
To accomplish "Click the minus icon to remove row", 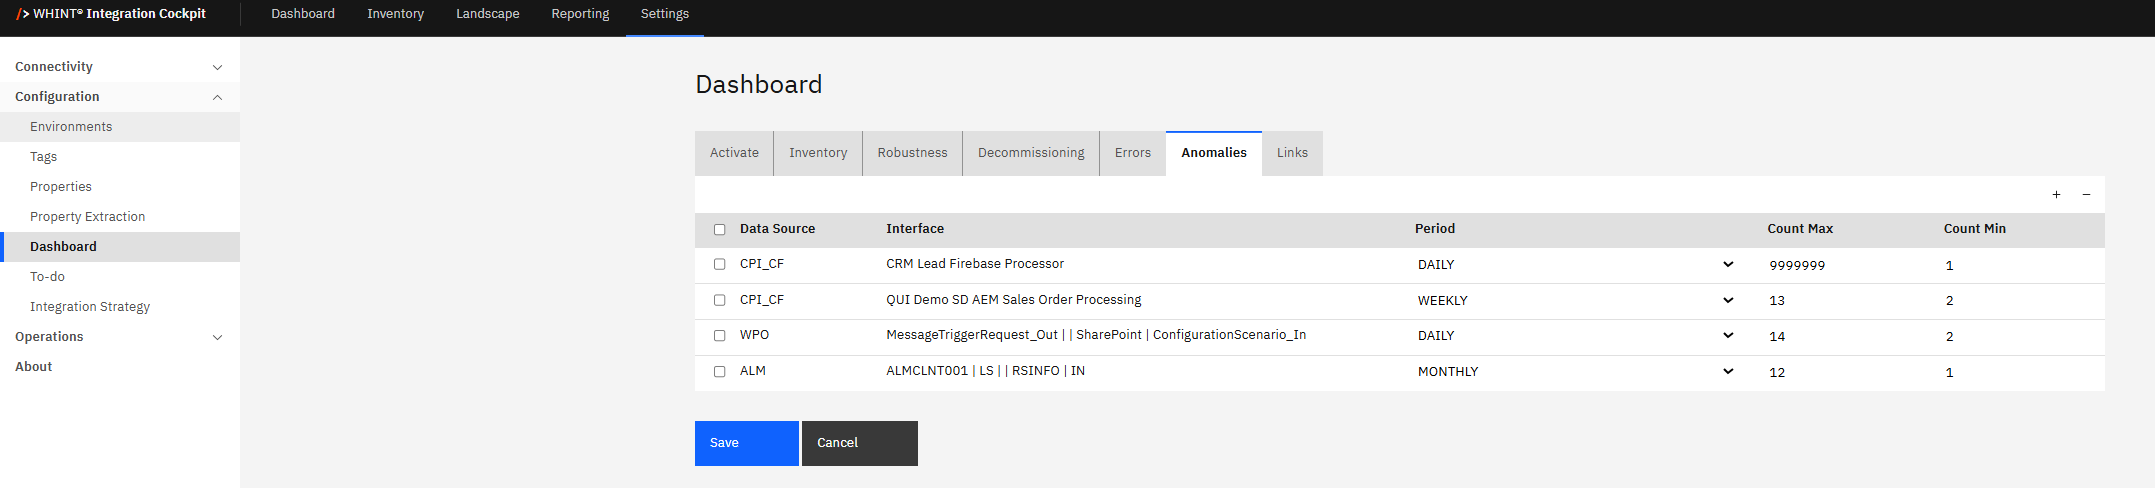I will point(2086,195).
